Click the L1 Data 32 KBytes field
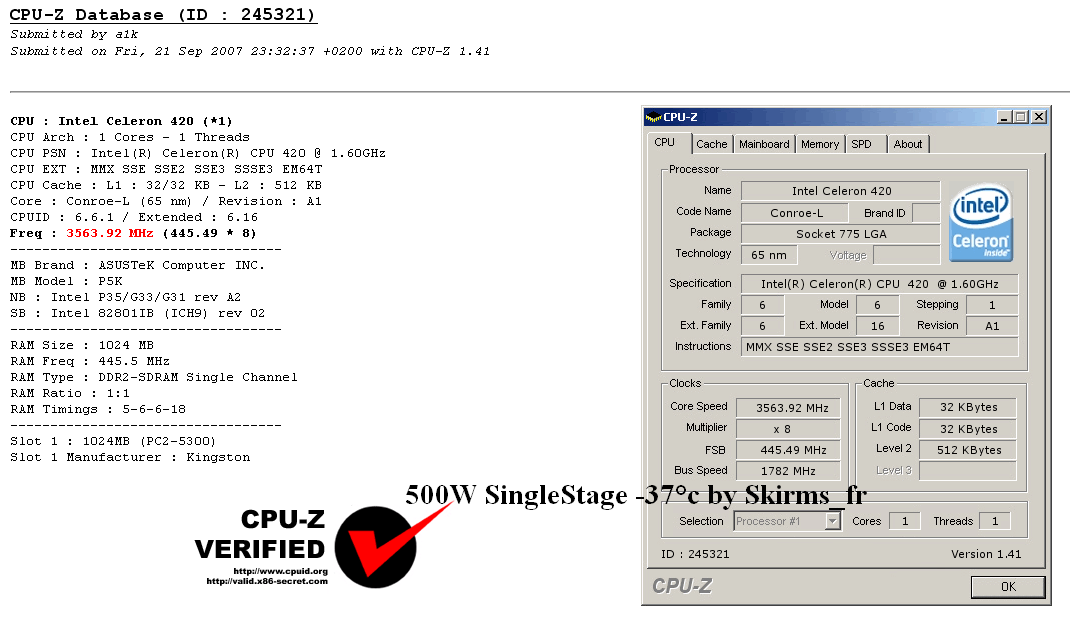The width and height of the screenshot is (1070, 621). [968, 407]
